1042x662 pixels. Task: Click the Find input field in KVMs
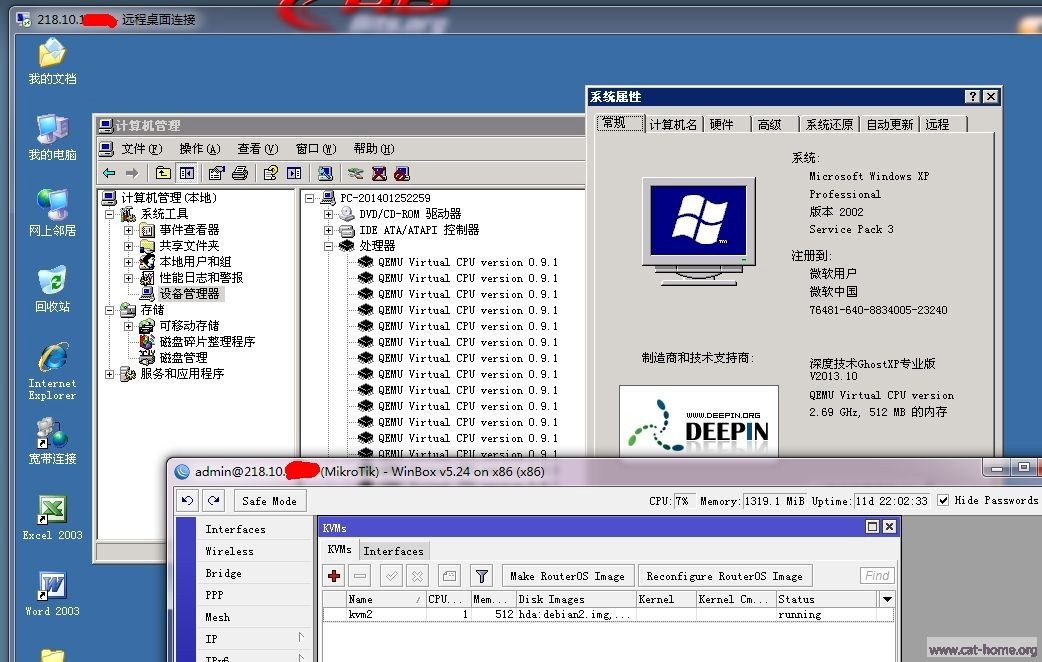point(877,576)
